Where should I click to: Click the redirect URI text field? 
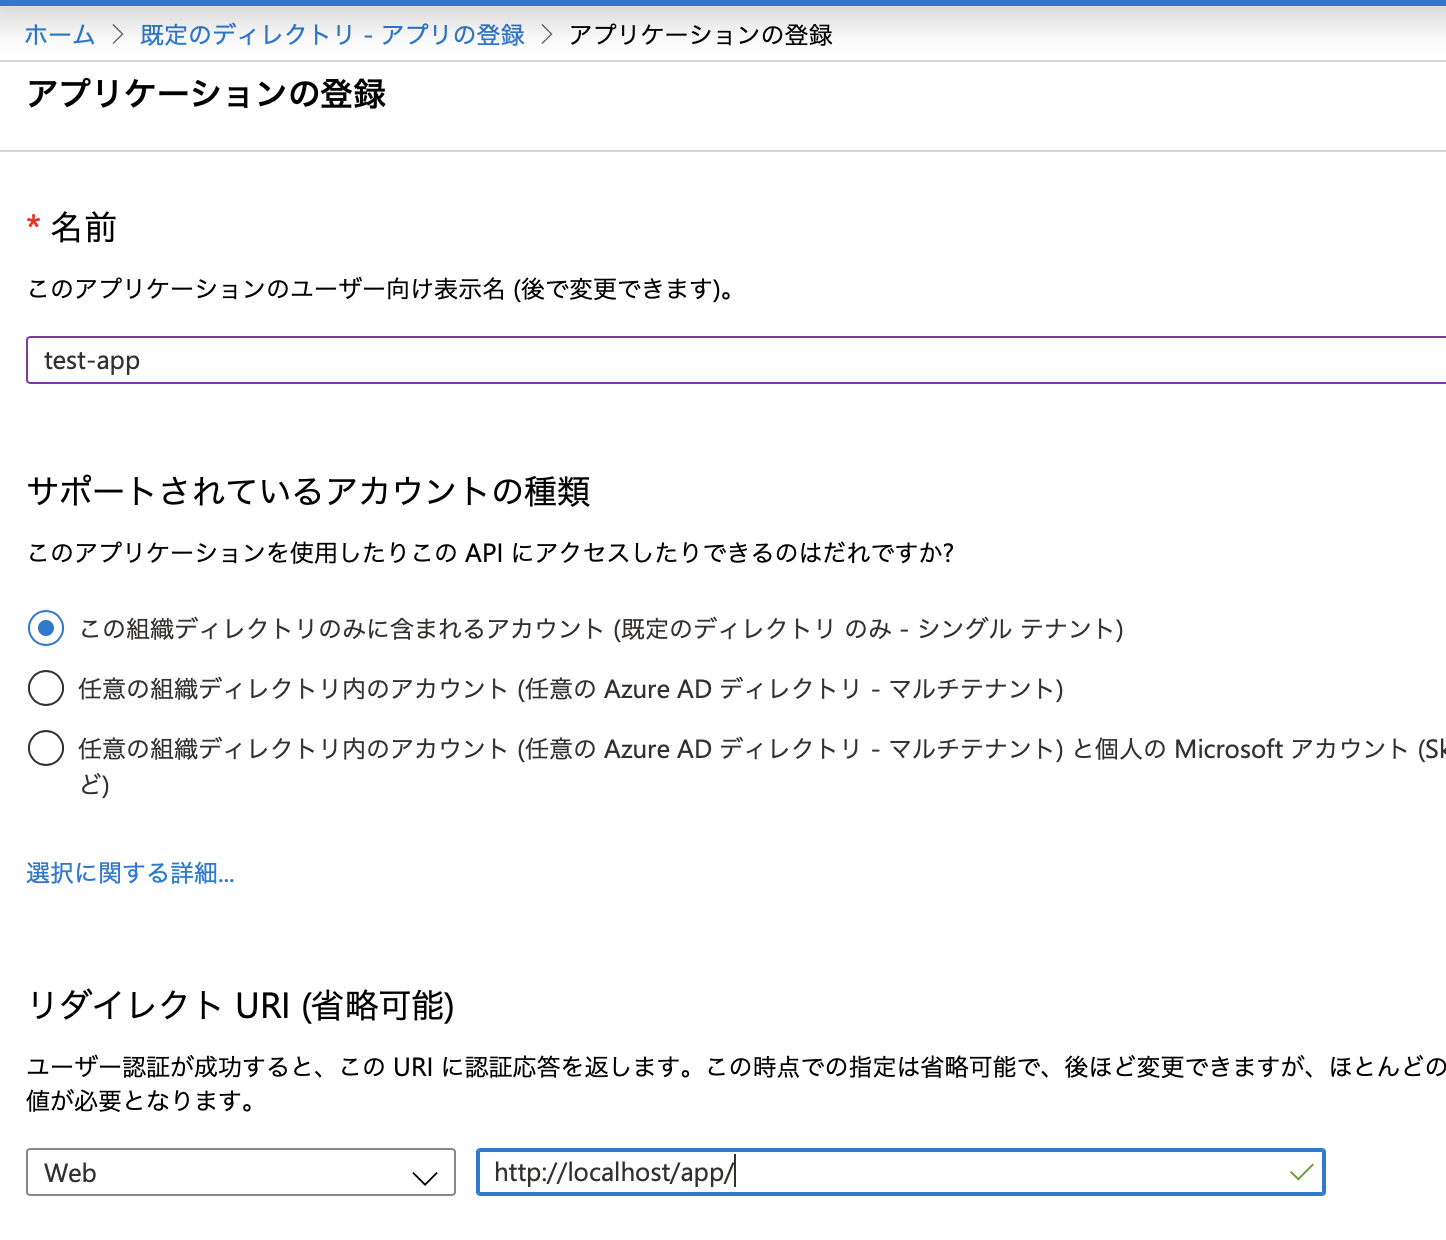900,1172
